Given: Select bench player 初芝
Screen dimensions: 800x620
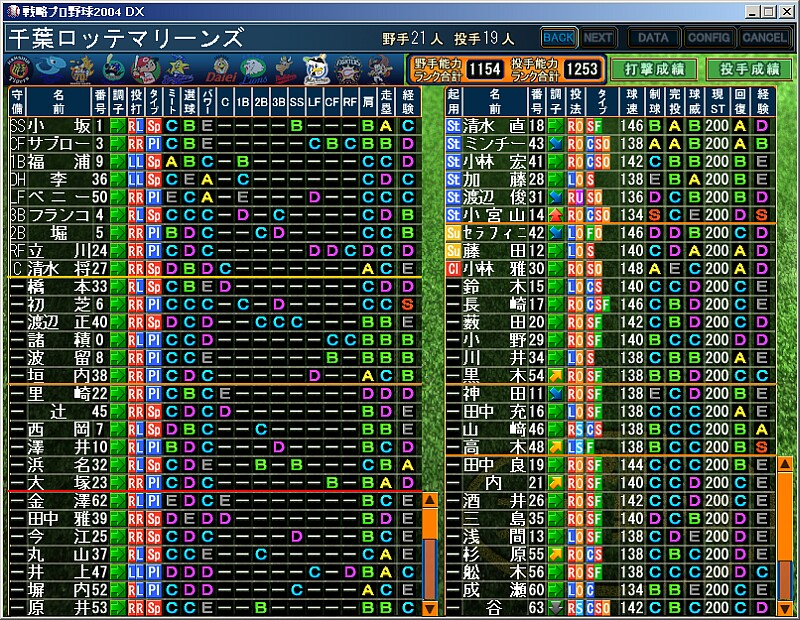Looking at the screenshot, I should (x=215, y=305).
